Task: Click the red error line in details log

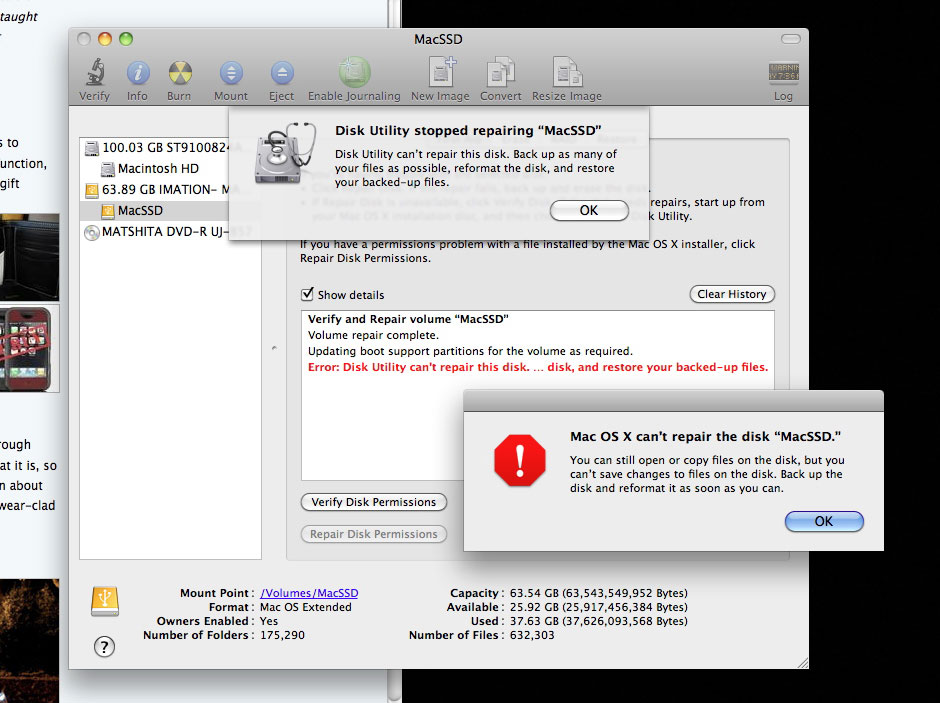Action: [x=538, y=367]
